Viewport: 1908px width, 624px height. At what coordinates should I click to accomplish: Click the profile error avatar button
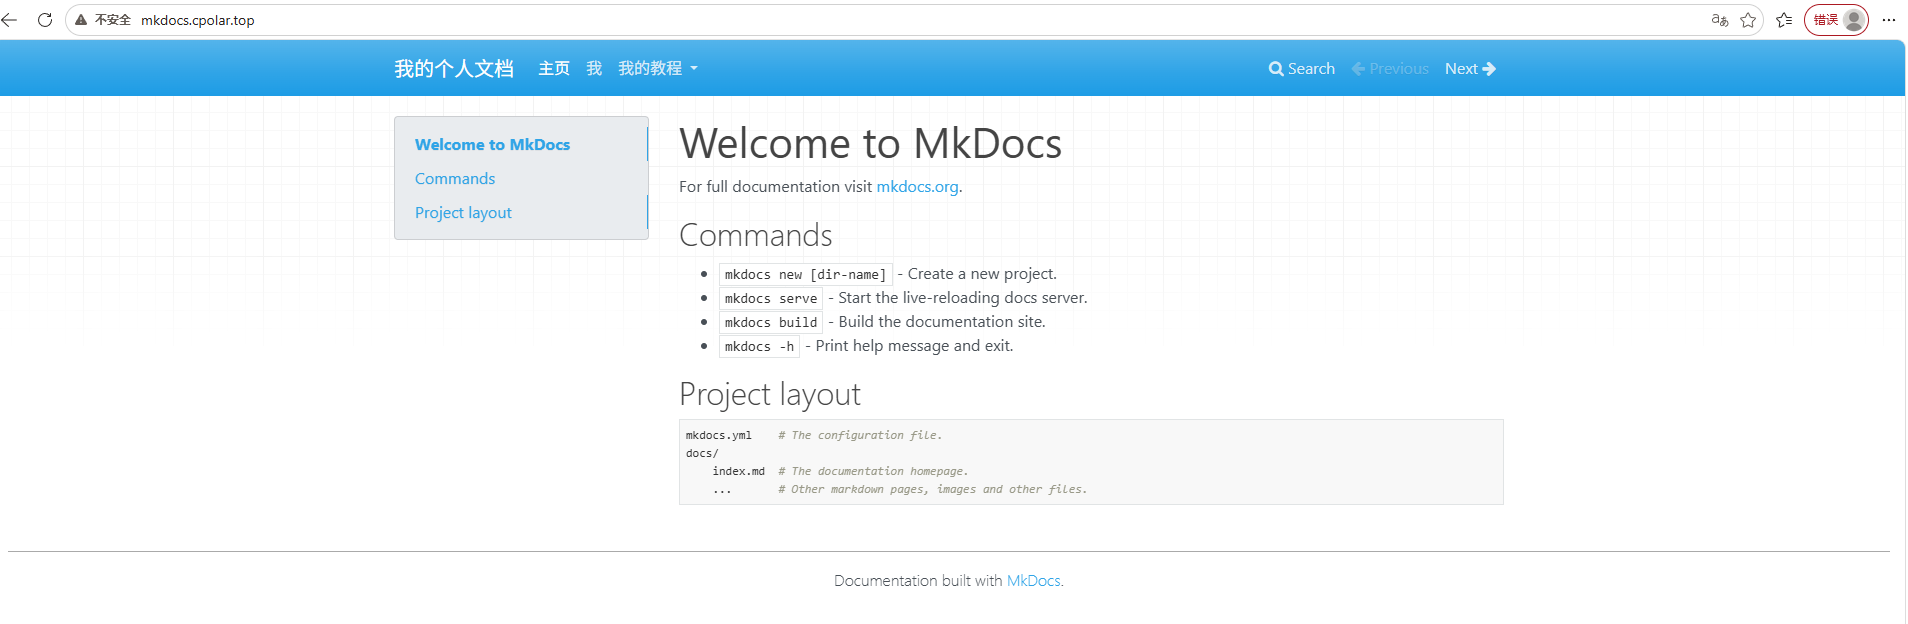click(1836, 20)
